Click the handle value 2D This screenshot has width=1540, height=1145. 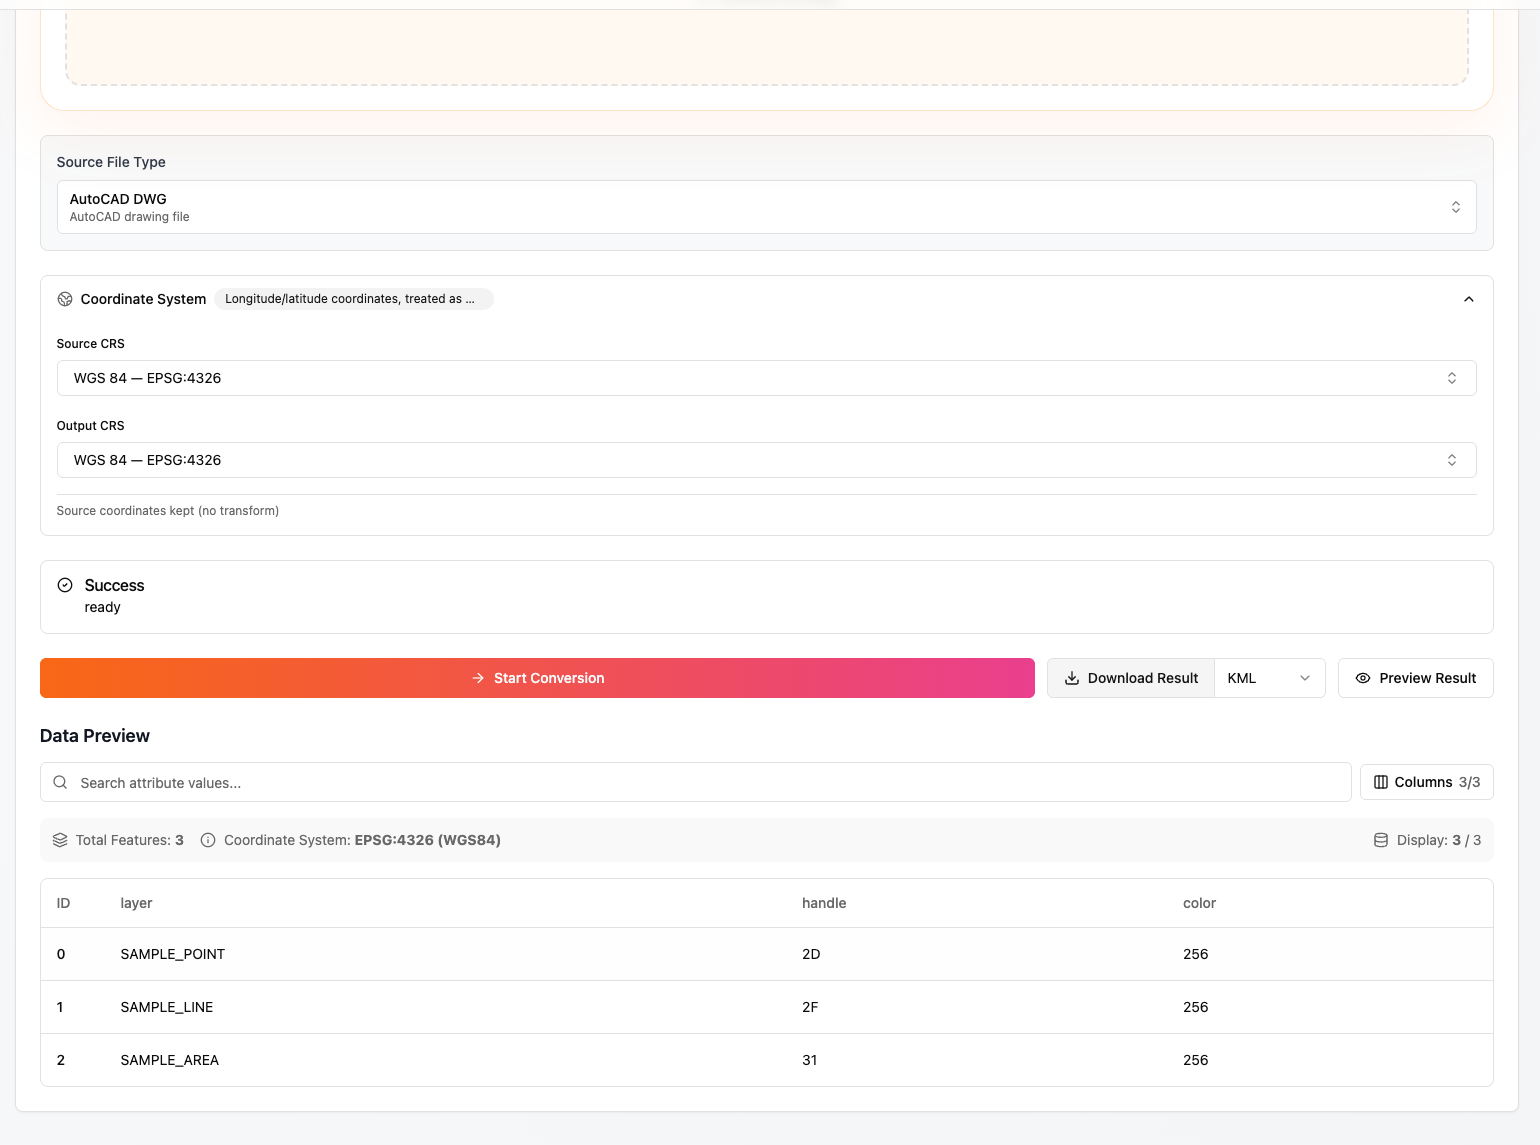click(811, 954)
